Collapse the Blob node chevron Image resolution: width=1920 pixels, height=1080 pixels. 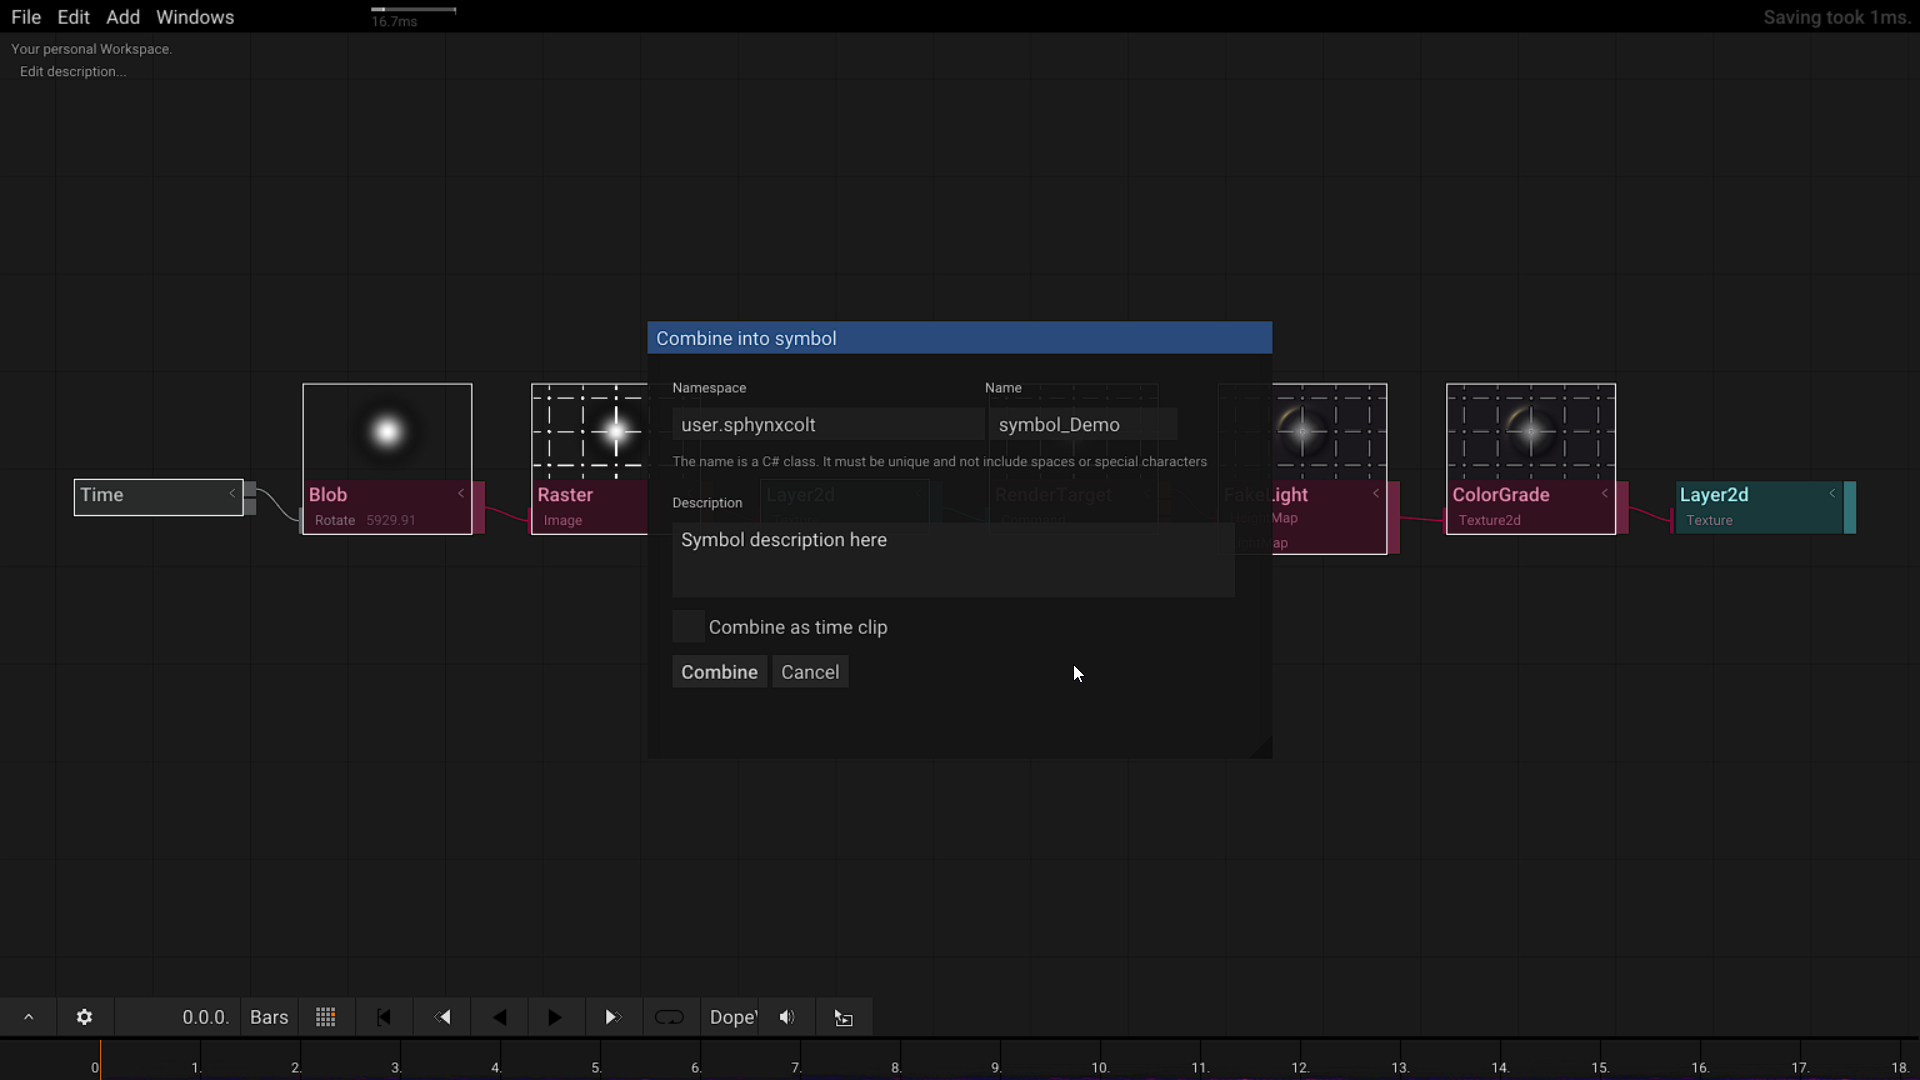[x=461, y=493]
